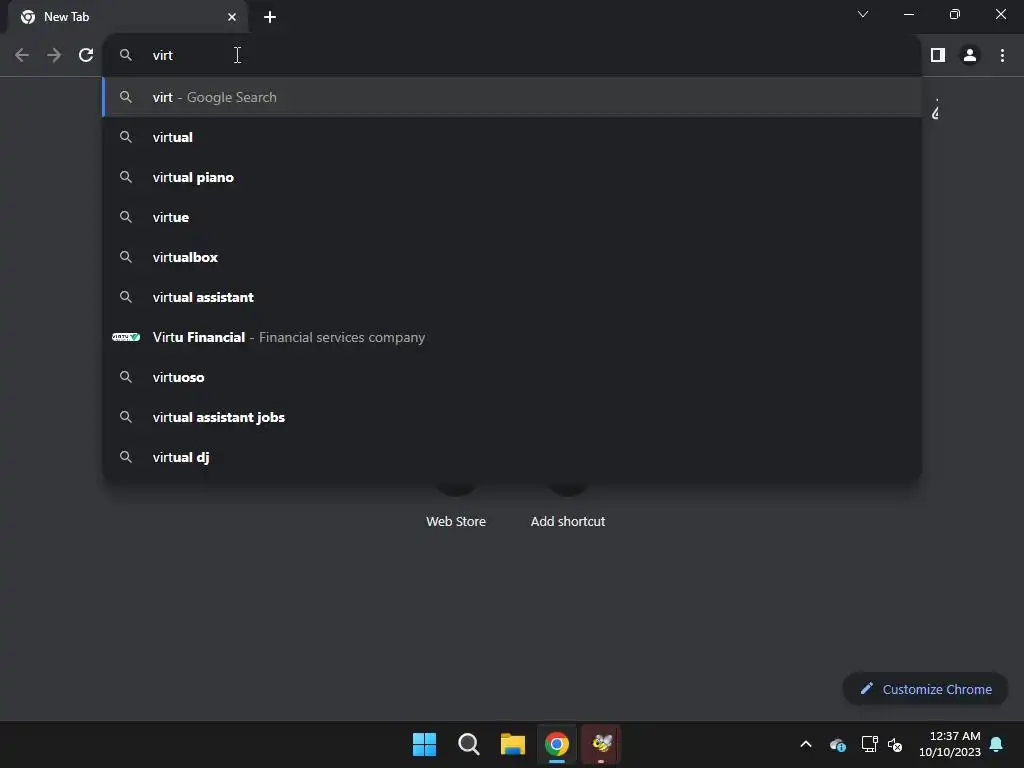Click the Virtu Financial logo icon
Image resolution: width=1024 pixels, height=768 pixels.
coord(126,337)
